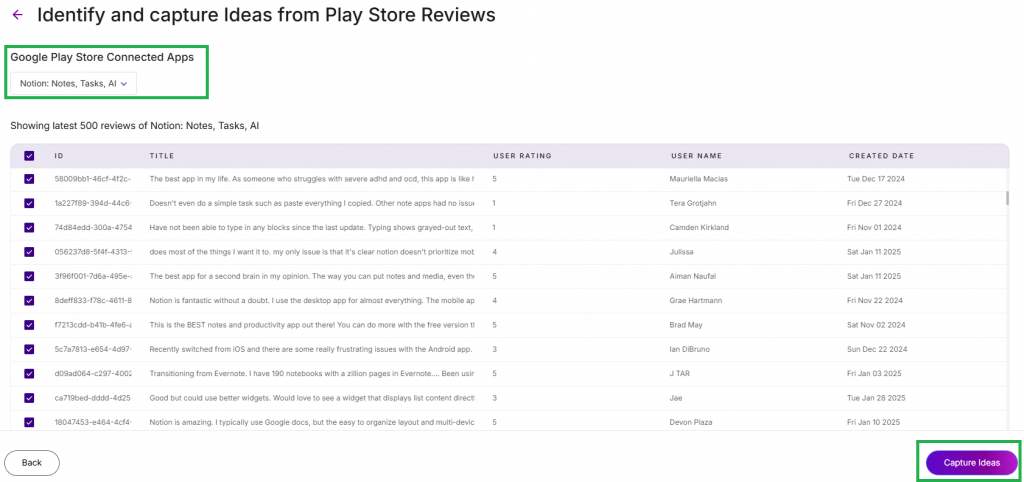The height and width of the screenshot is (482, 1024).
Task: Click the Title column header
Action: 162,156
